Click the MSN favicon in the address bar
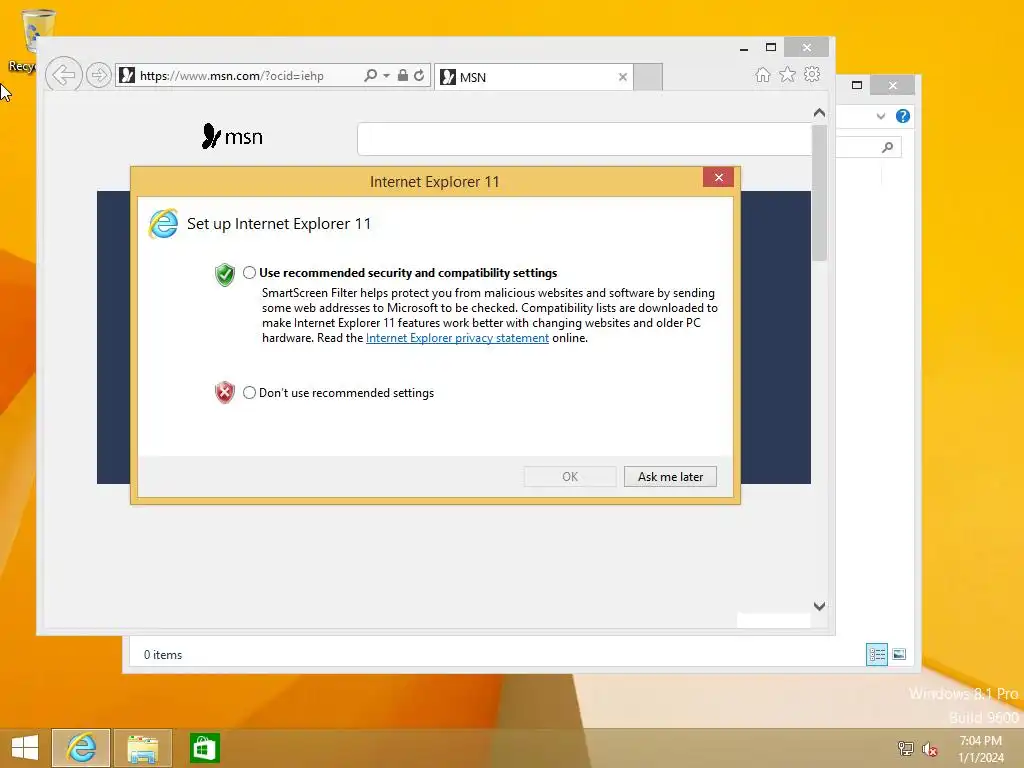The width and height of the screenshot is (1024, 768). click(x=127, y=76)
